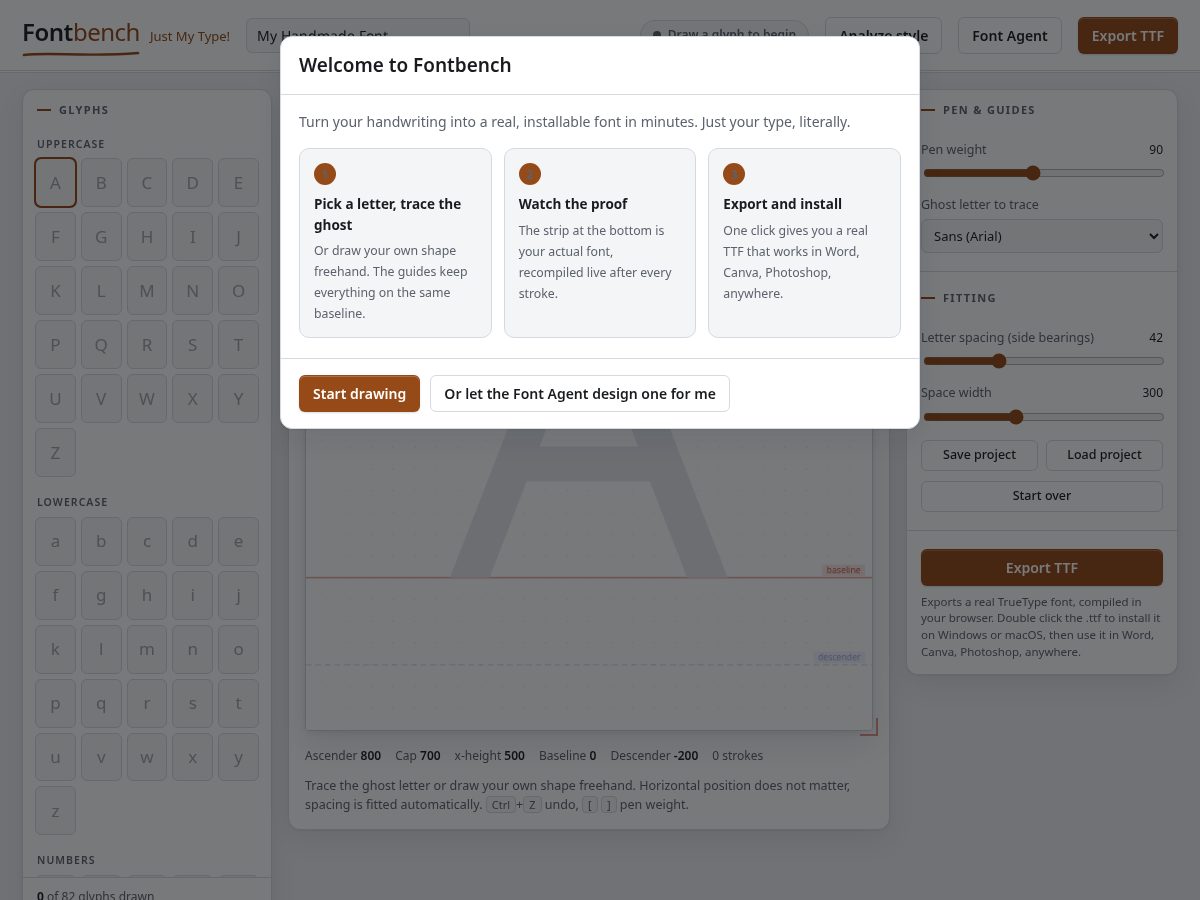Choose 'Or let the Font Agent design one for me'

[x=580, y=393]
